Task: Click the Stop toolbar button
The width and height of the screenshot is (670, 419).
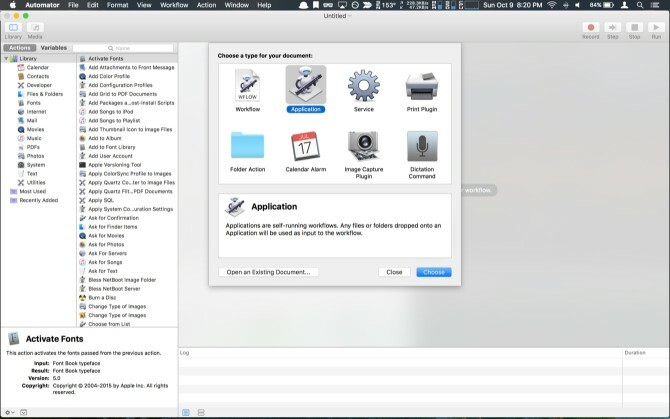Action: tap(635, 27)
